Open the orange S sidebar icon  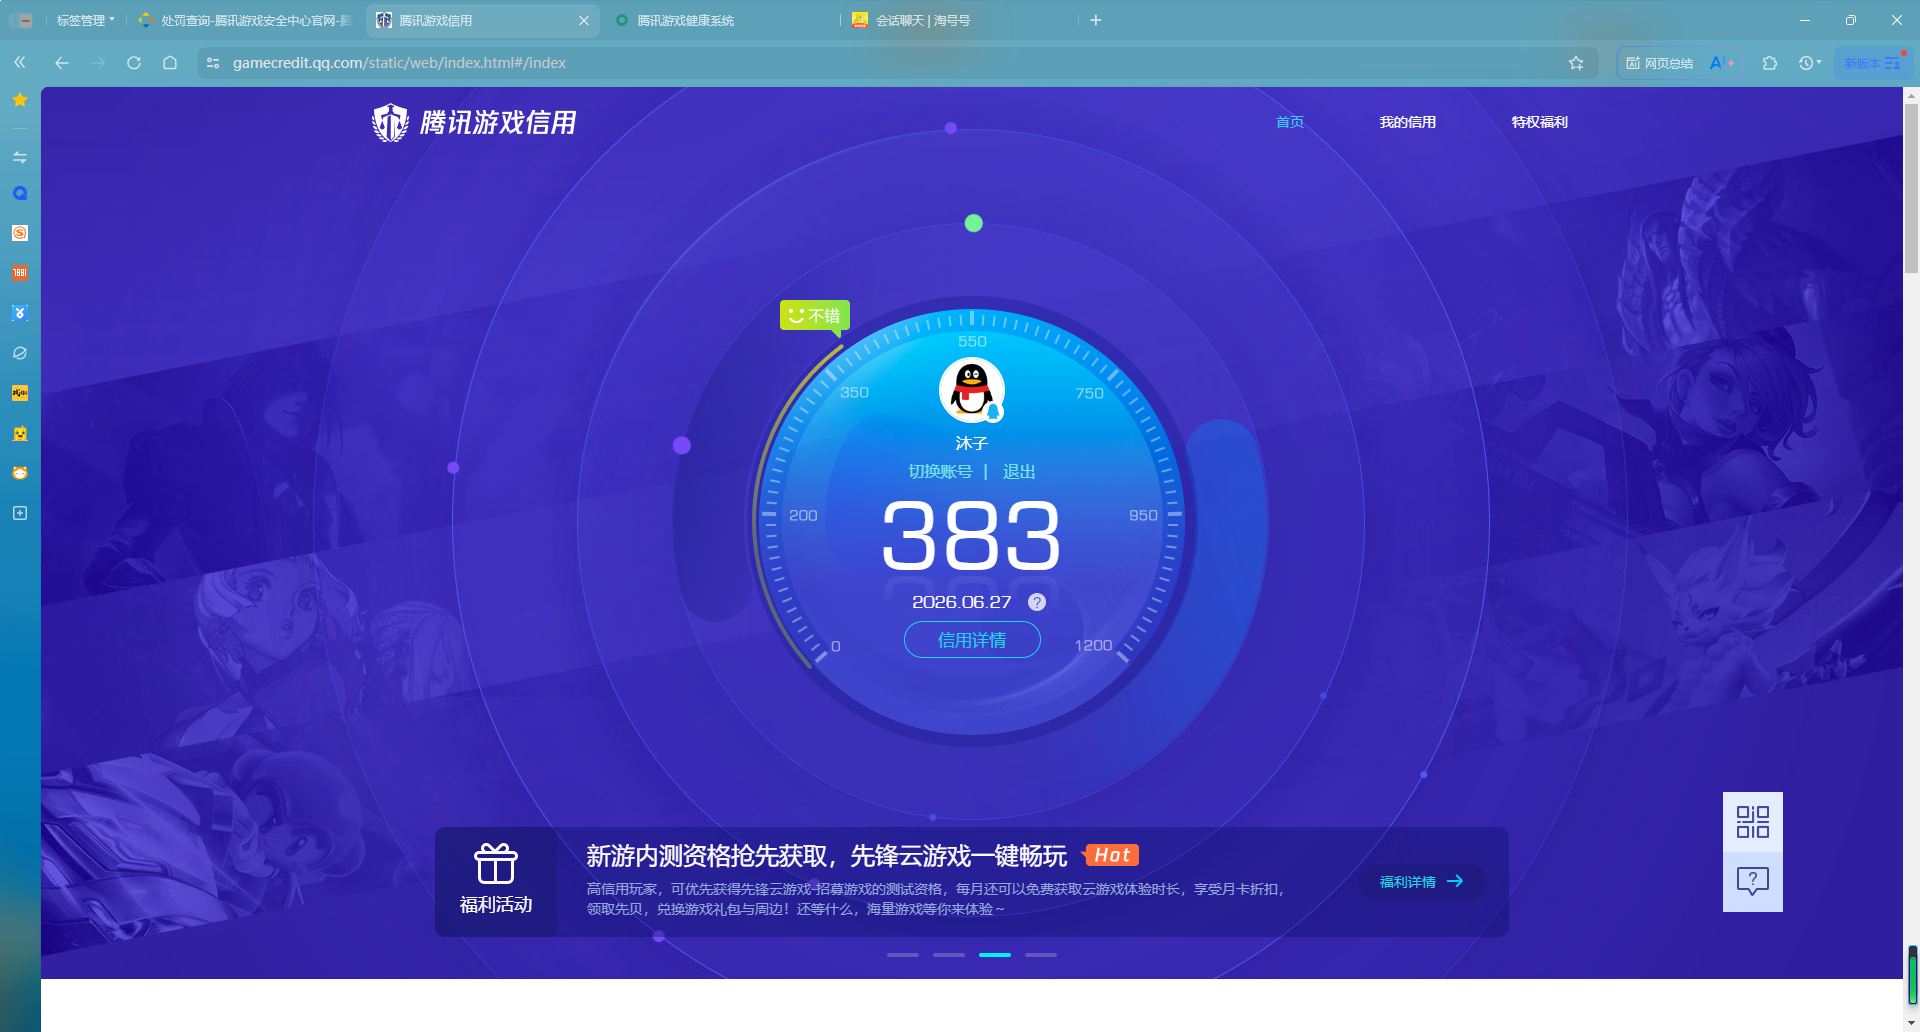point(20,233)
